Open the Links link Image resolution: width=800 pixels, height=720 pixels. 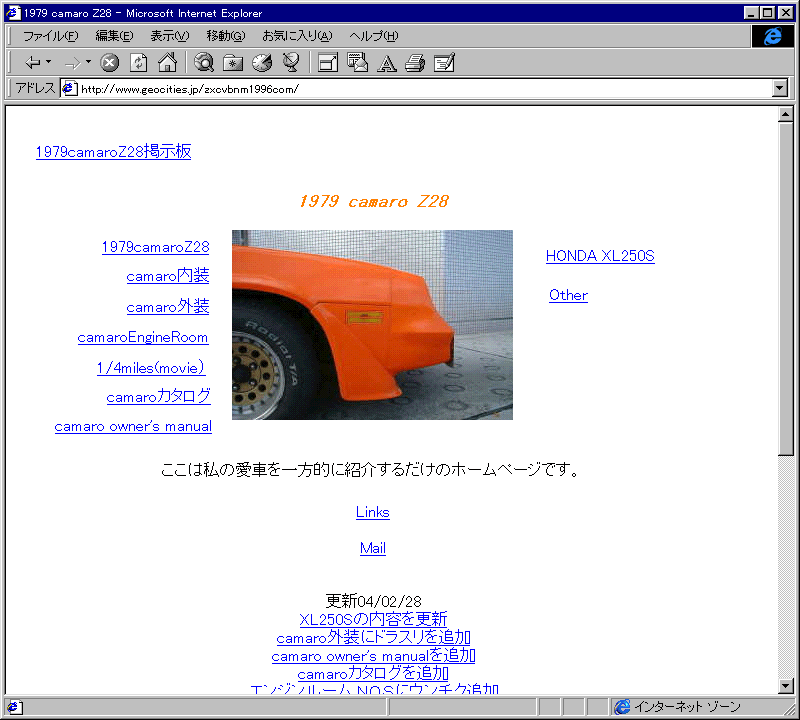tap(372, 512)
